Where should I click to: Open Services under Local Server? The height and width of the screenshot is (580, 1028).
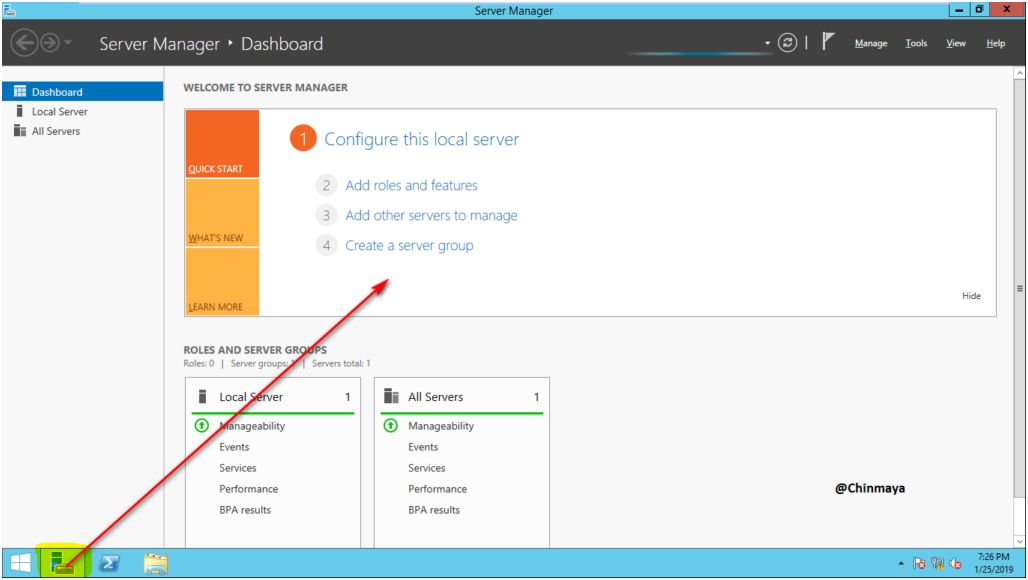(x=237, y=468)
